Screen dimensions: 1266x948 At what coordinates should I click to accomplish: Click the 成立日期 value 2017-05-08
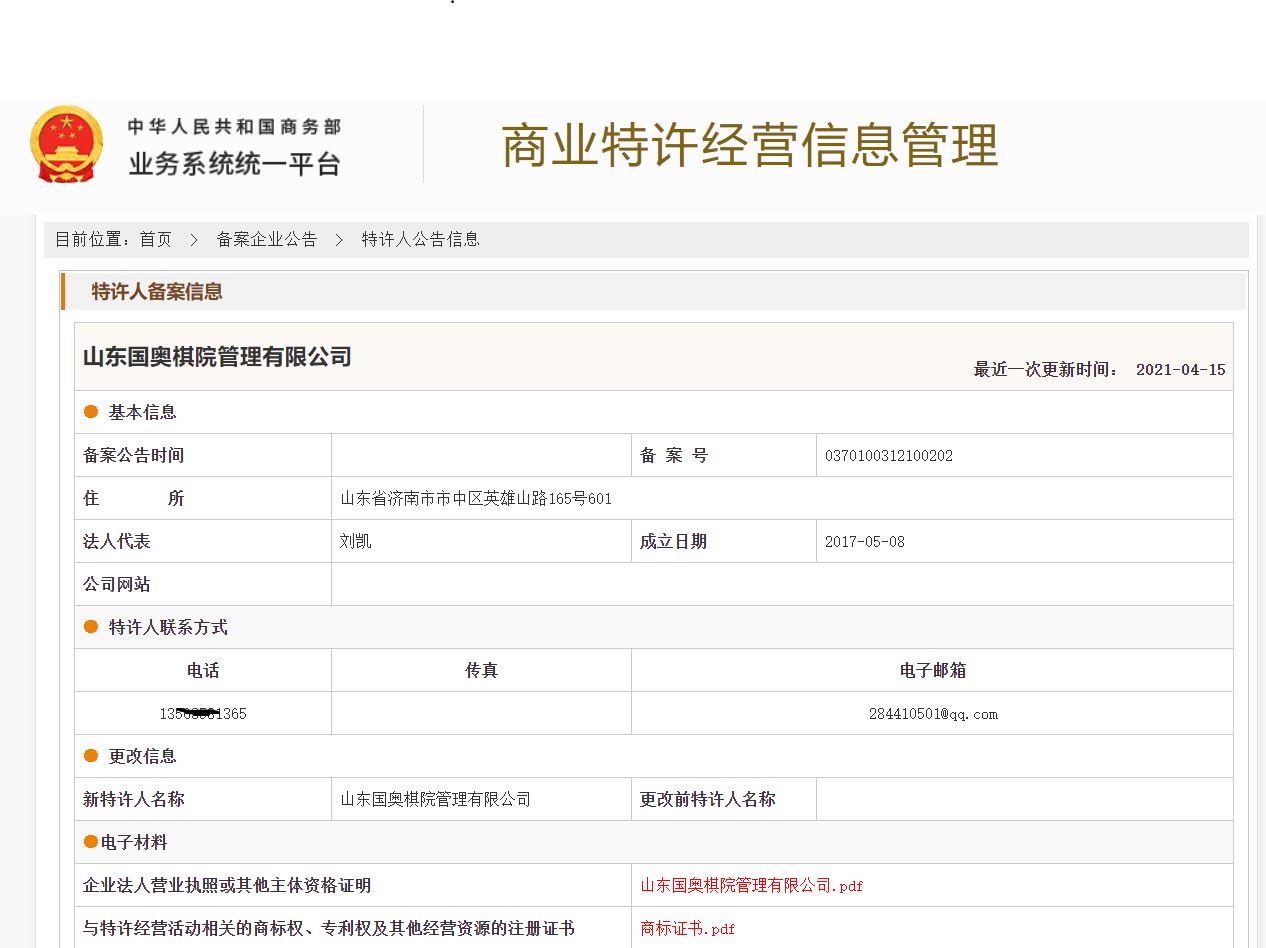click(864, 542)
